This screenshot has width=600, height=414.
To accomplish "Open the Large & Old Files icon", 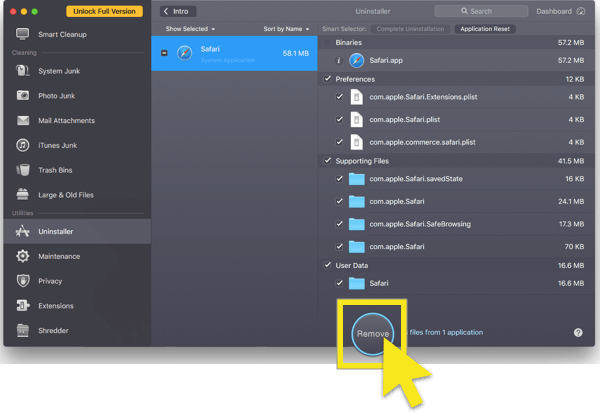I will coord(23,194).
